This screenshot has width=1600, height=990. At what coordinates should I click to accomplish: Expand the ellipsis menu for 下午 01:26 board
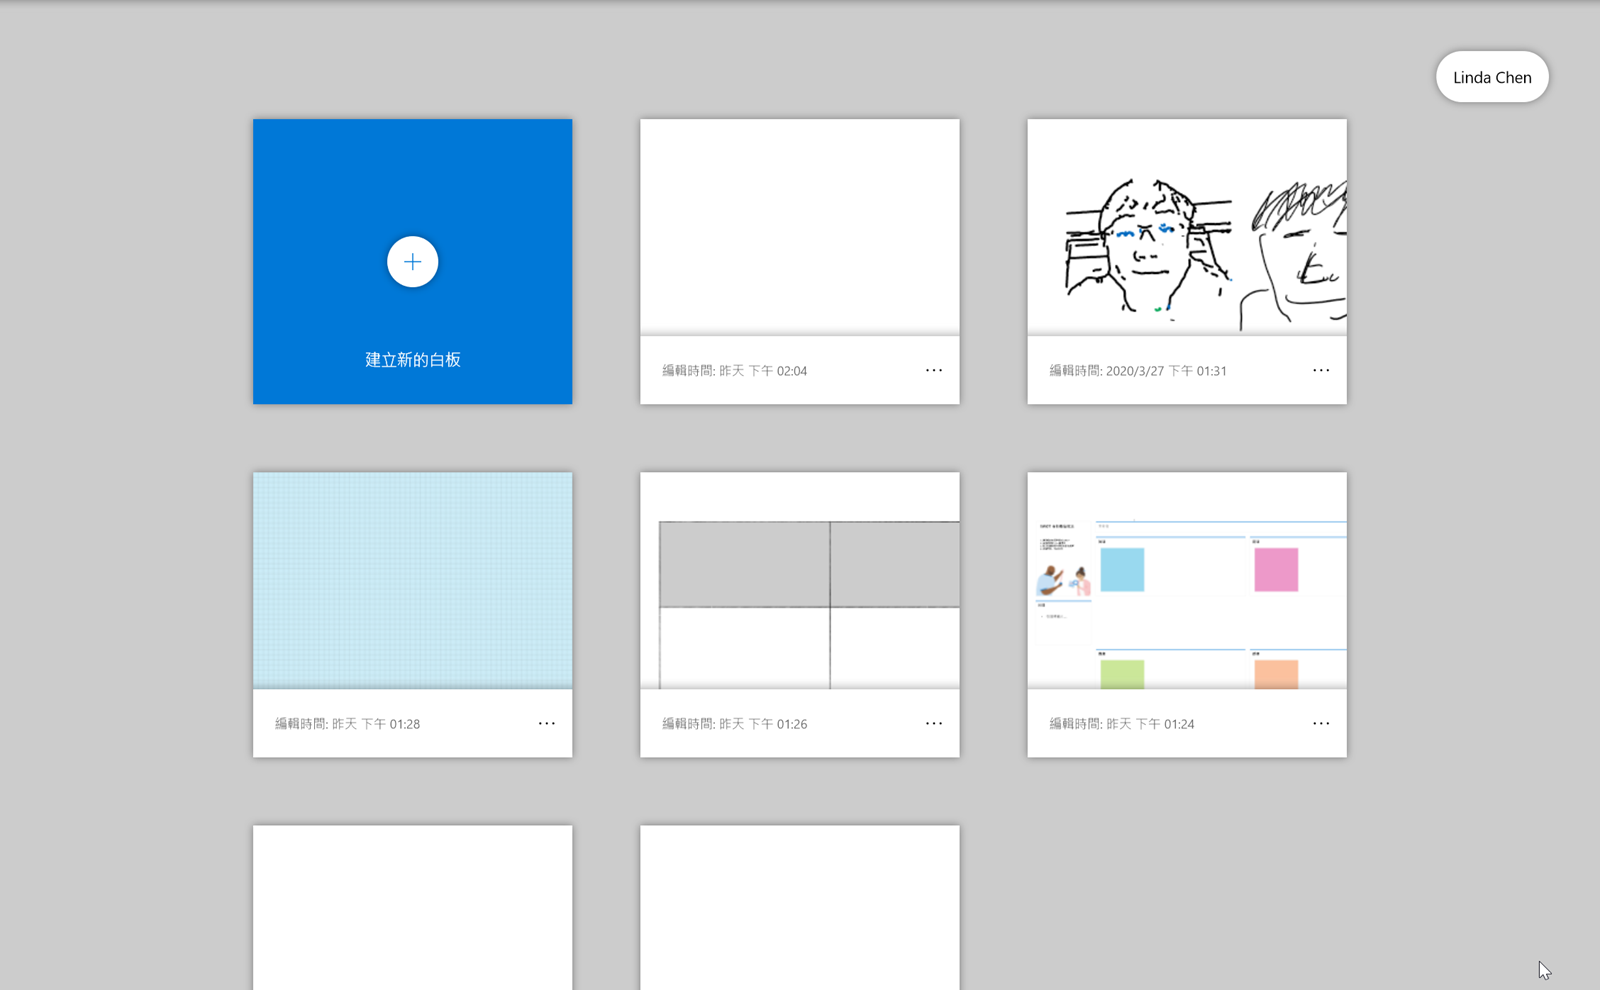933,723
